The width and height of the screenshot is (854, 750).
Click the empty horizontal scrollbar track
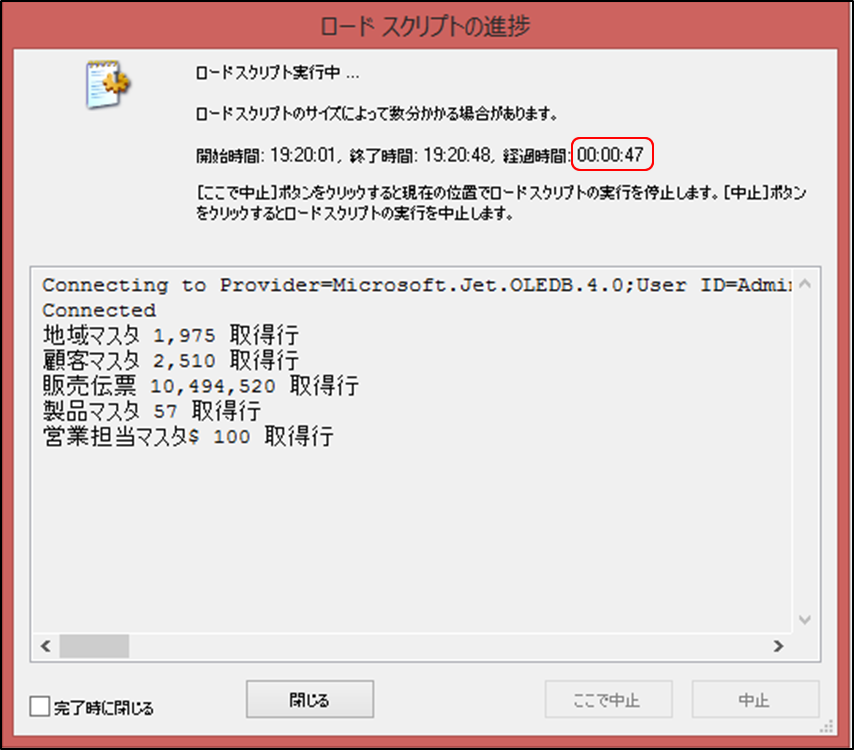coord(448,647)
